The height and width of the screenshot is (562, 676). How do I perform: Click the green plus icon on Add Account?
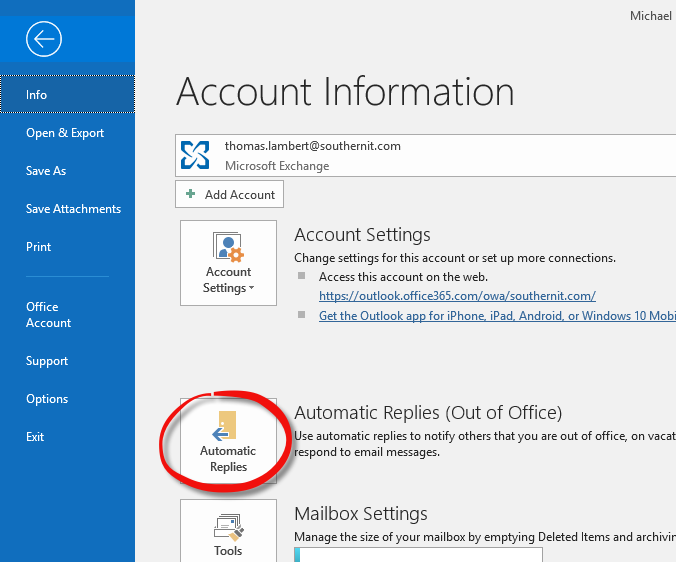190,194
